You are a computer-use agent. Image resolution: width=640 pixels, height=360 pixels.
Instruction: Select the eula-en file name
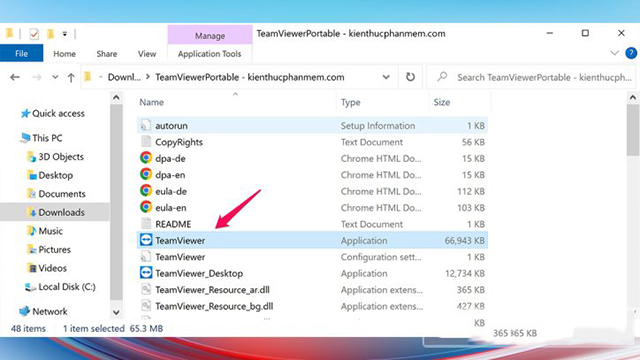click(171, 207)
